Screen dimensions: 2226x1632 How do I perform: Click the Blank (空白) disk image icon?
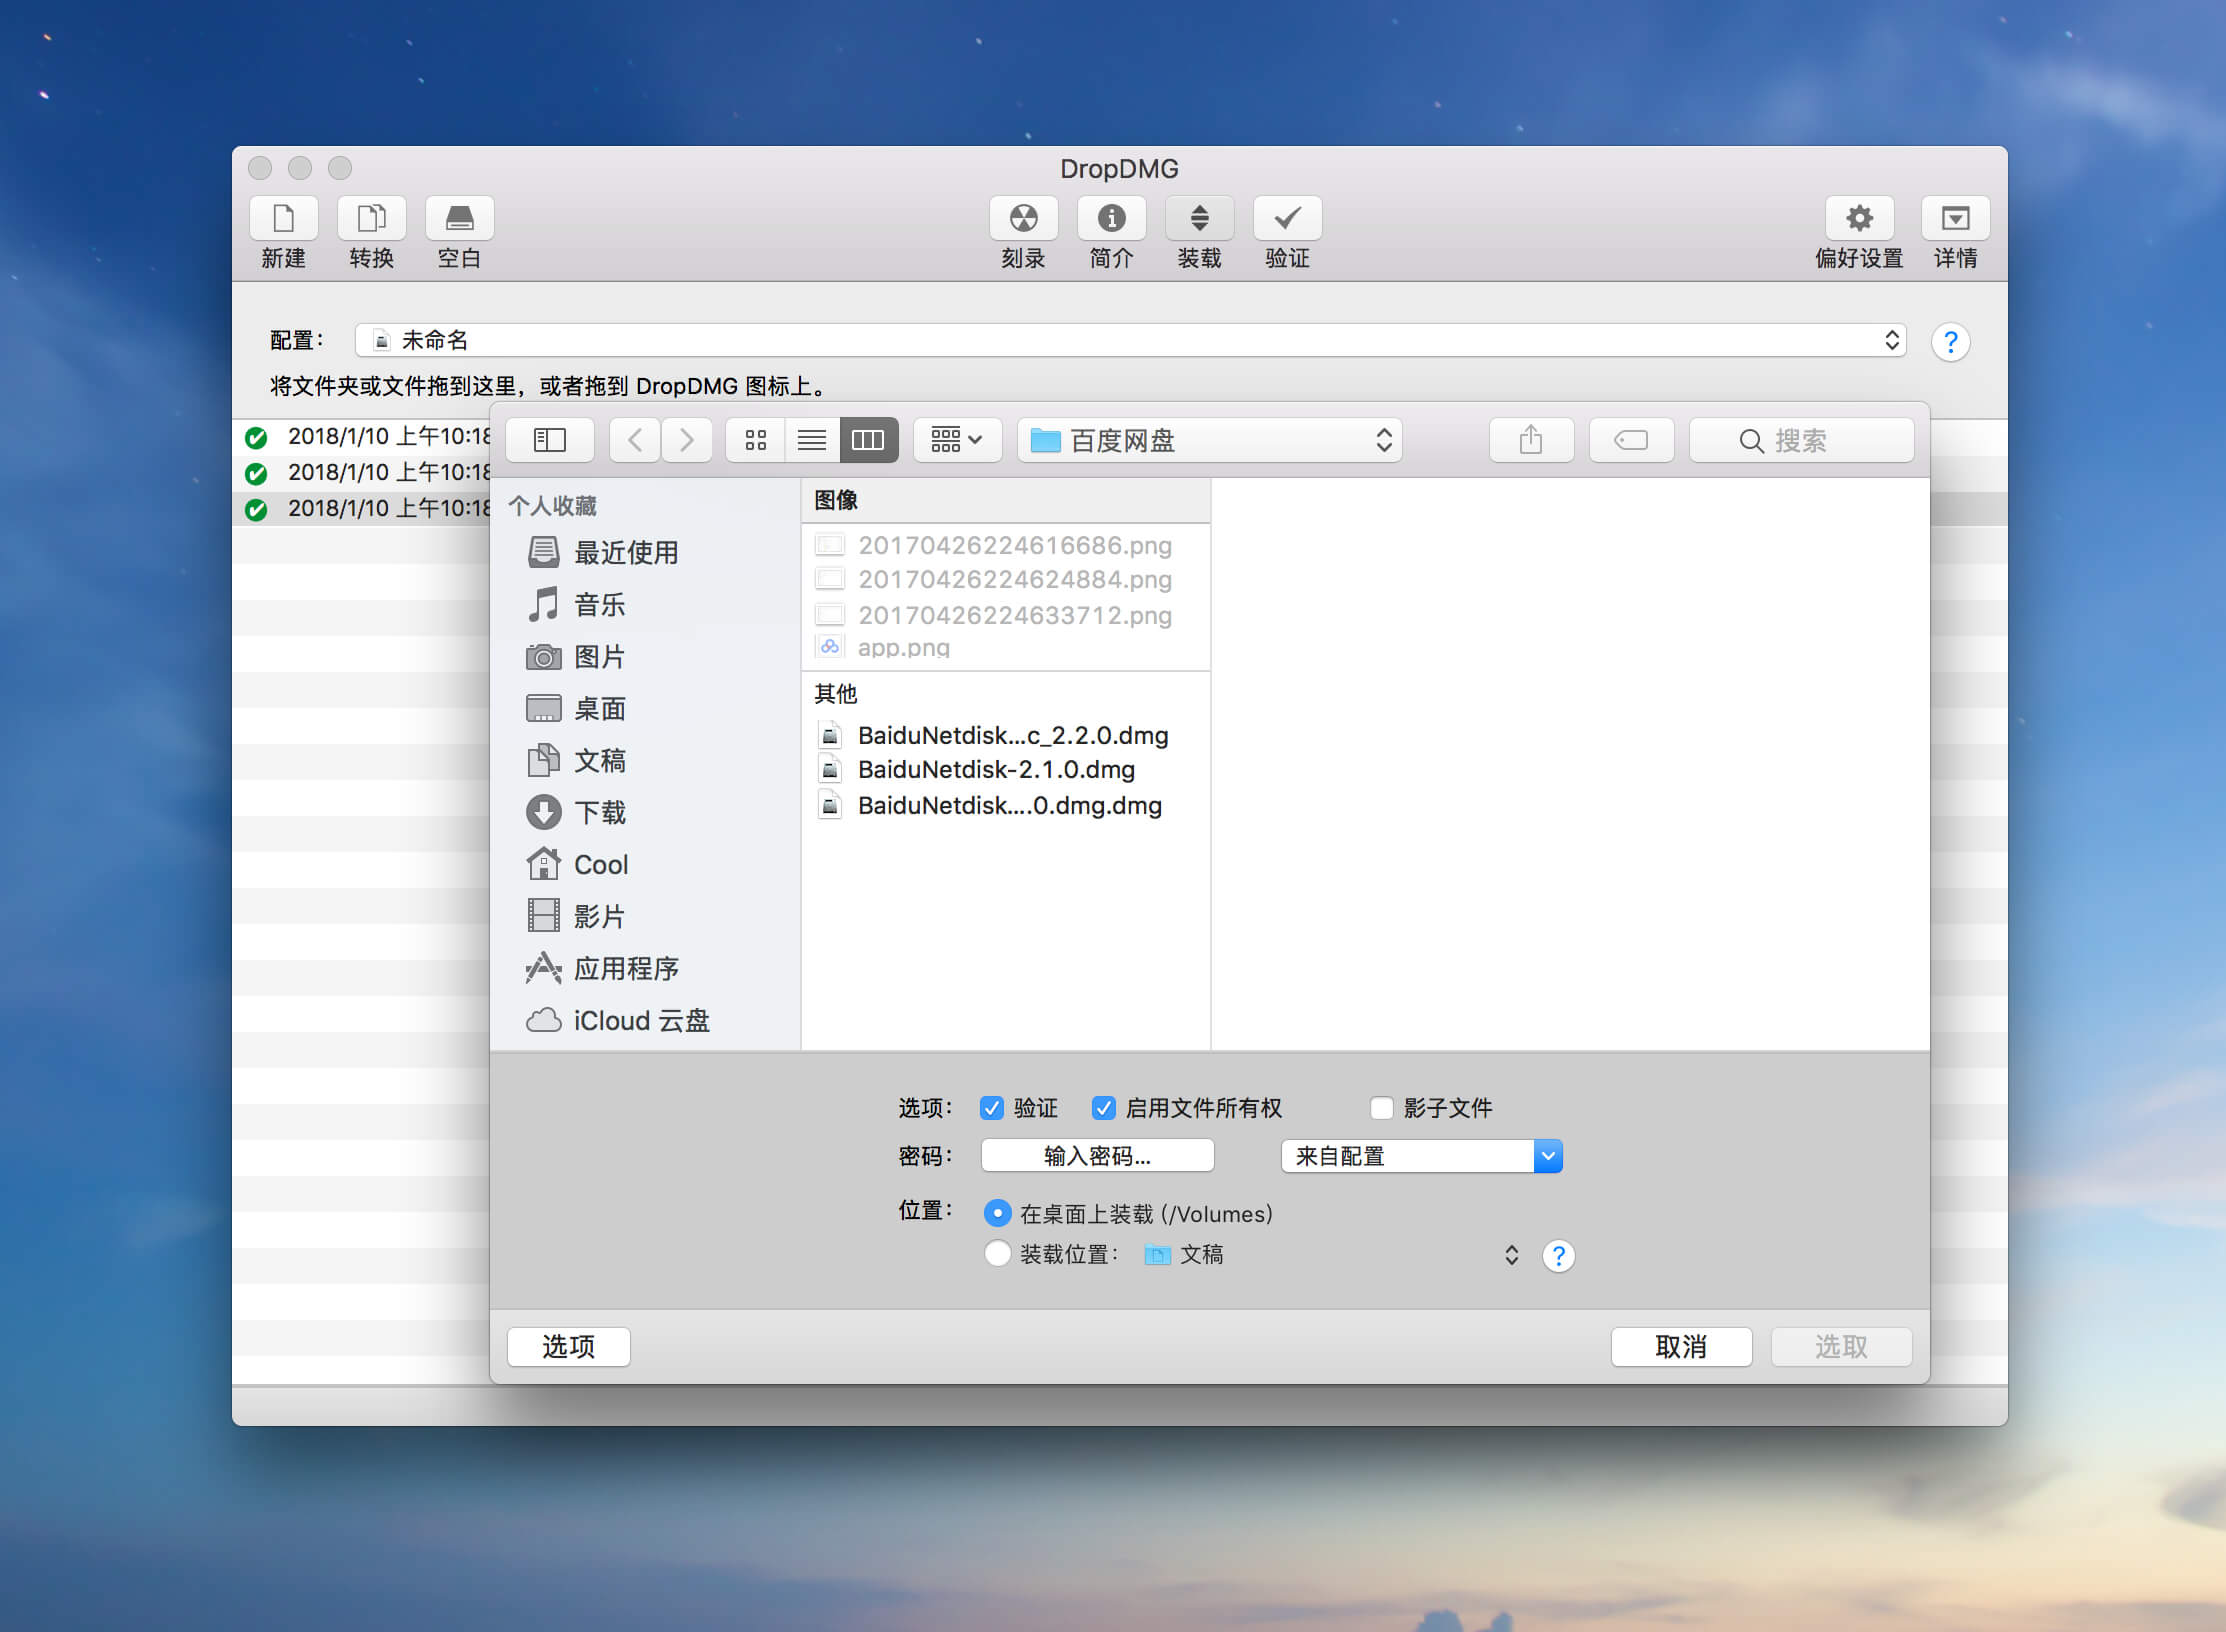(x=459, y=218)
